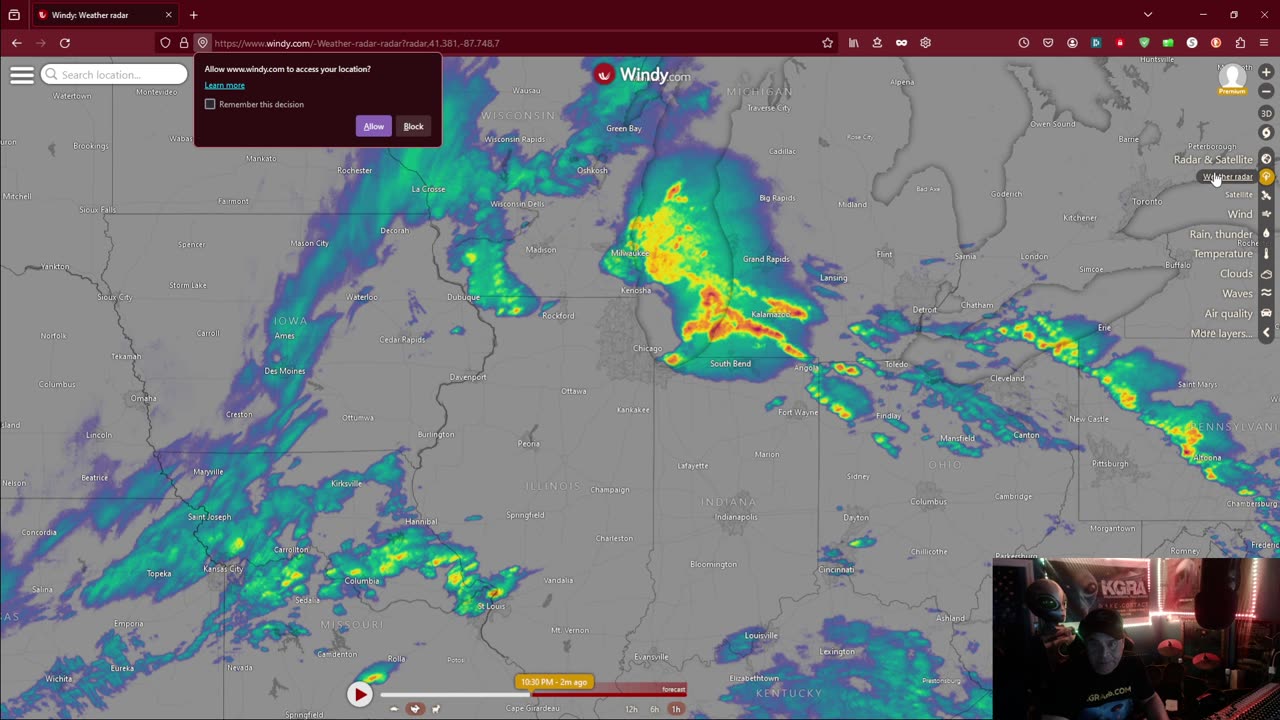Open Firefox extensions puzzle icon
This screenshot has height=720, width=1280.
[x=1240, y=43]
